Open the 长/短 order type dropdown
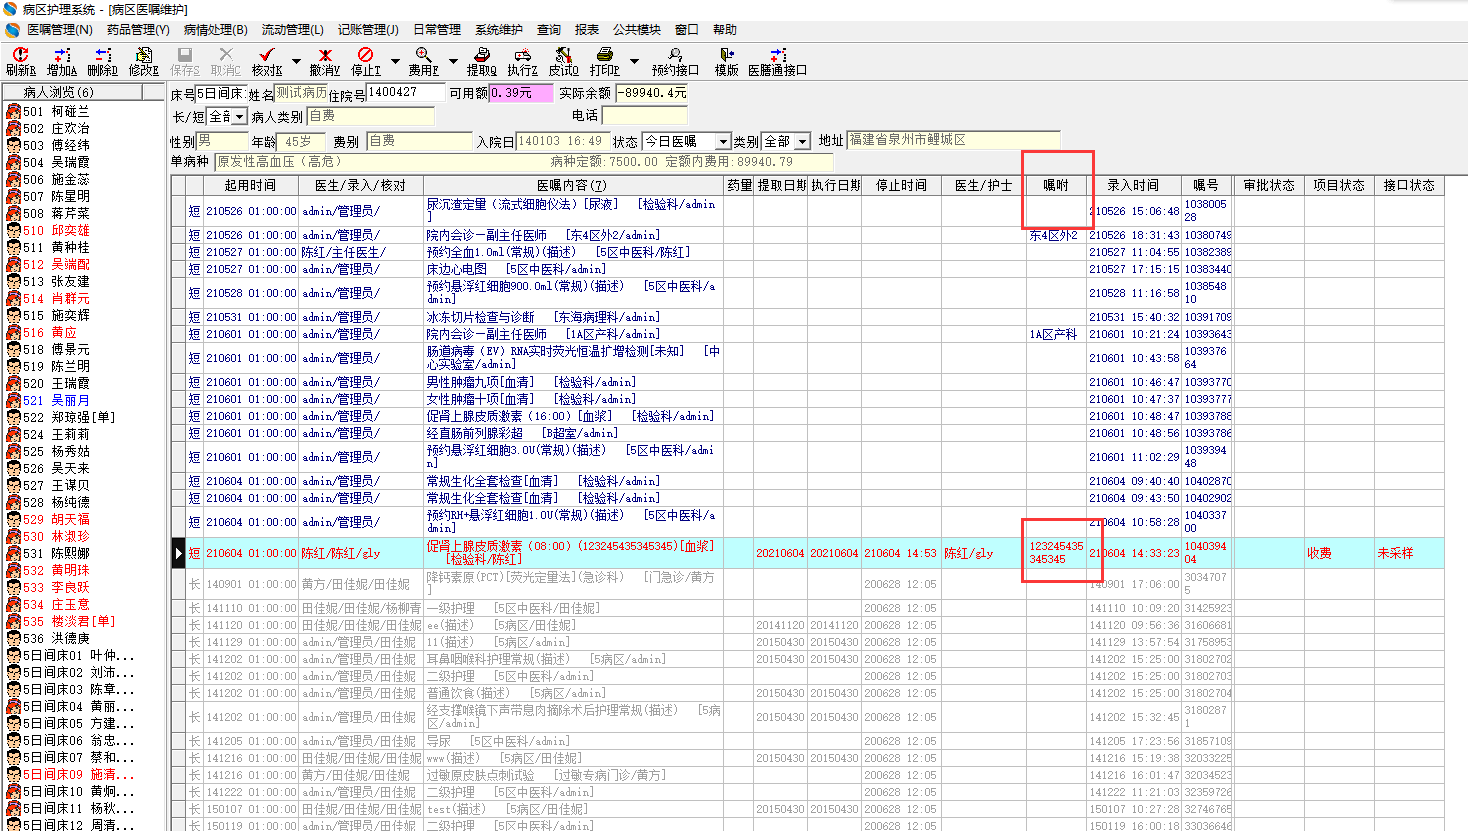The width and height of the screenshot is (1468, 831). pos(239,117)
